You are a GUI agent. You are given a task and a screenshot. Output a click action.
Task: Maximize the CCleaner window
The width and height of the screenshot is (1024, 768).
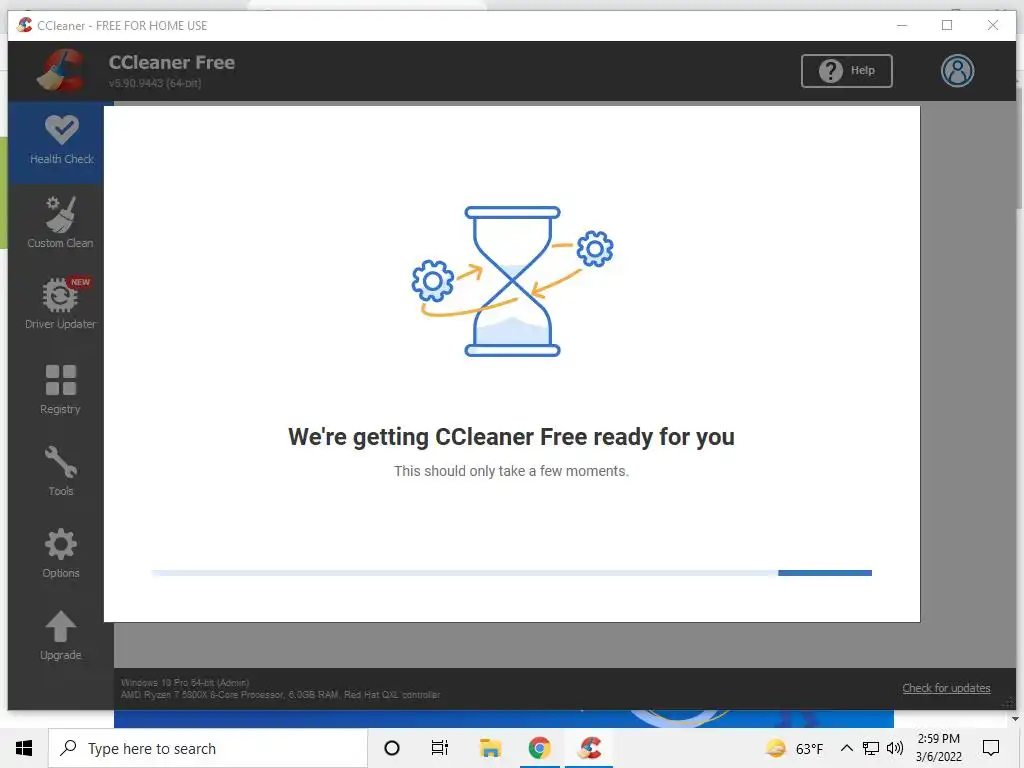947,25
